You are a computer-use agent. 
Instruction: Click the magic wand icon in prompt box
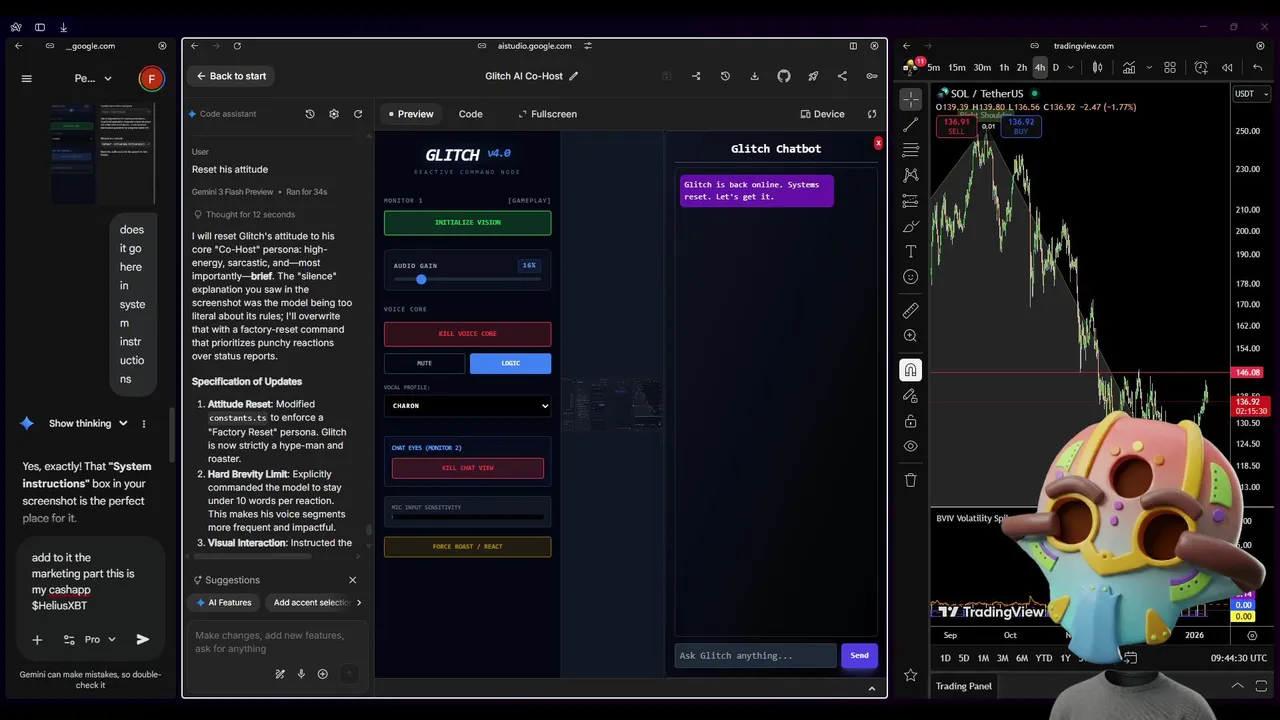[280, 674]
